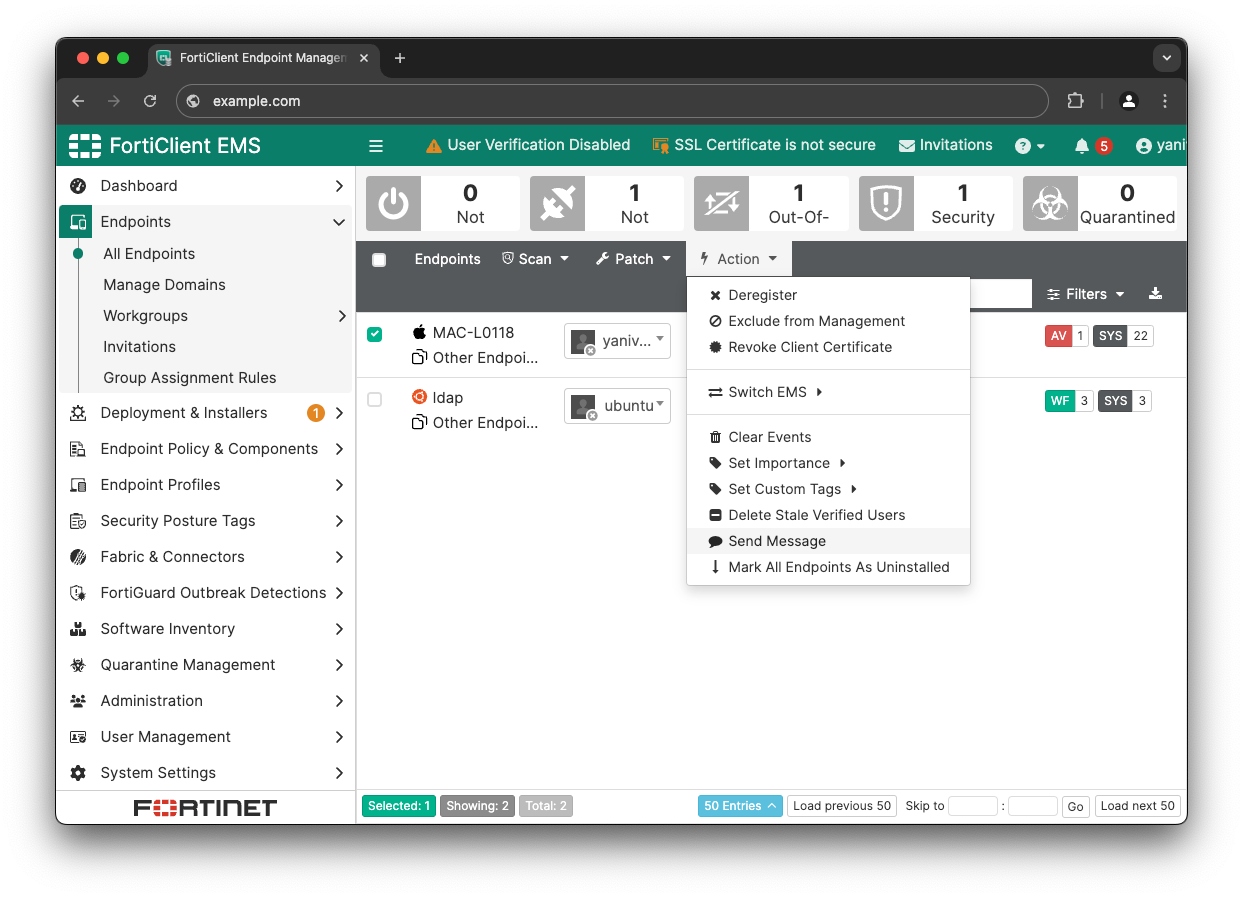Toggle the select-all endpoints checkbox
Viewport: 1243px width, 898px height.
point(379,258)
